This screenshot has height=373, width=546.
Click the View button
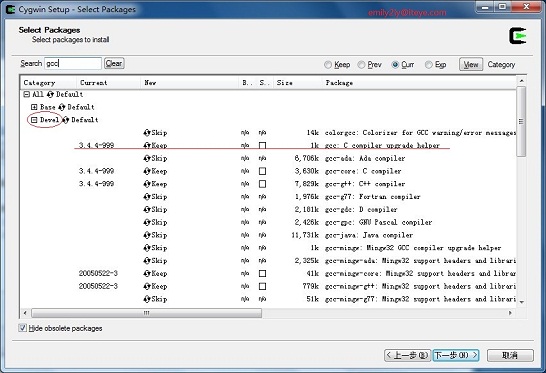point(471,64)
